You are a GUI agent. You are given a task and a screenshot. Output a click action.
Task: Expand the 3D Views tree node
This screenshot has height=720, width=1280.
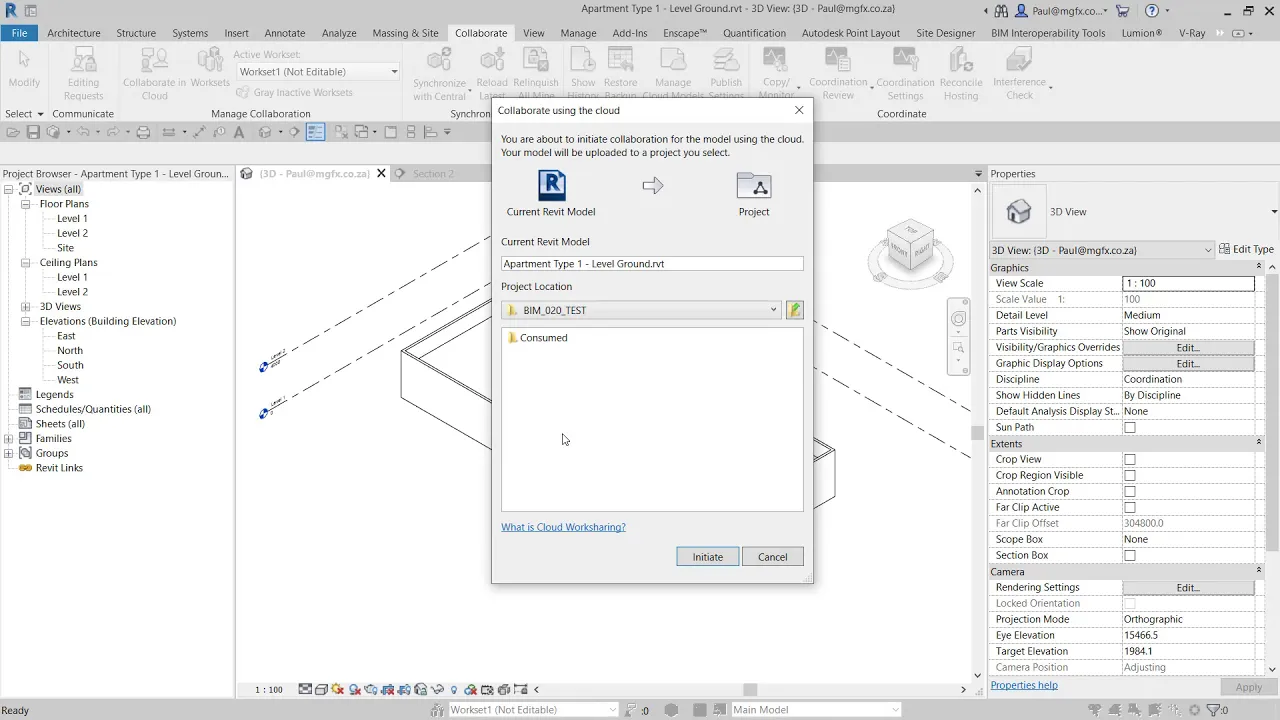pos(26,307)
